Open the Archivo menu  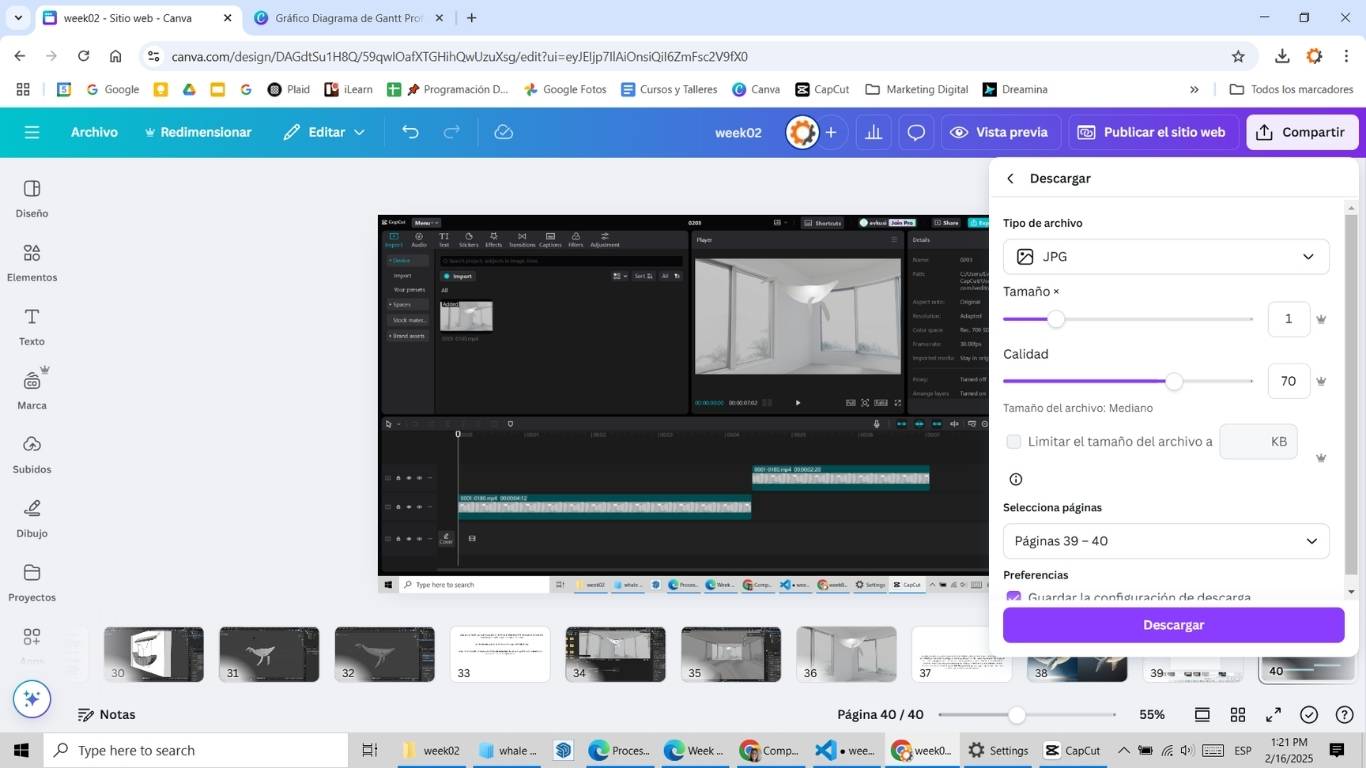point(94,132)
